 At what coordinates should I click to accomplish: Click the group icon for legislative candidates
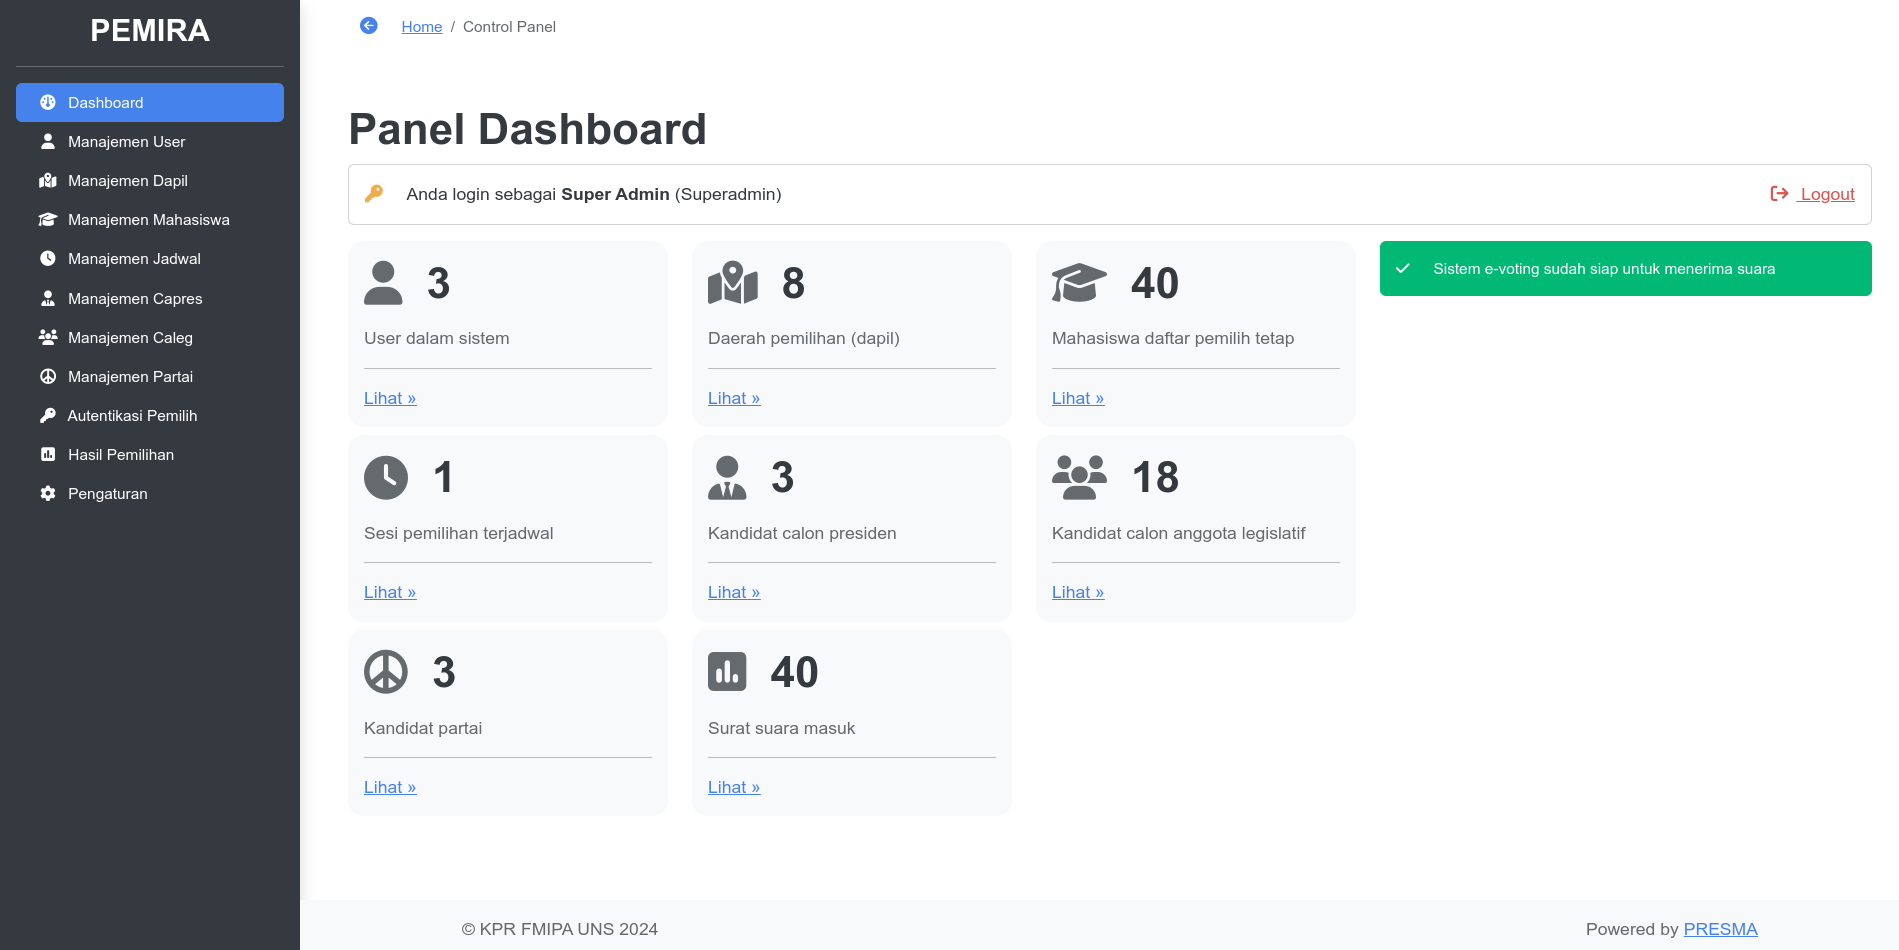coord(1079,478)
